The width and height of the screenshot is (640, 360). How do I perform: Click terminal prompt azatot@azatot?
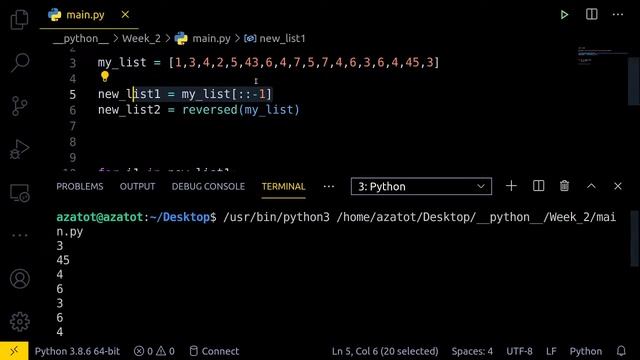100,217
